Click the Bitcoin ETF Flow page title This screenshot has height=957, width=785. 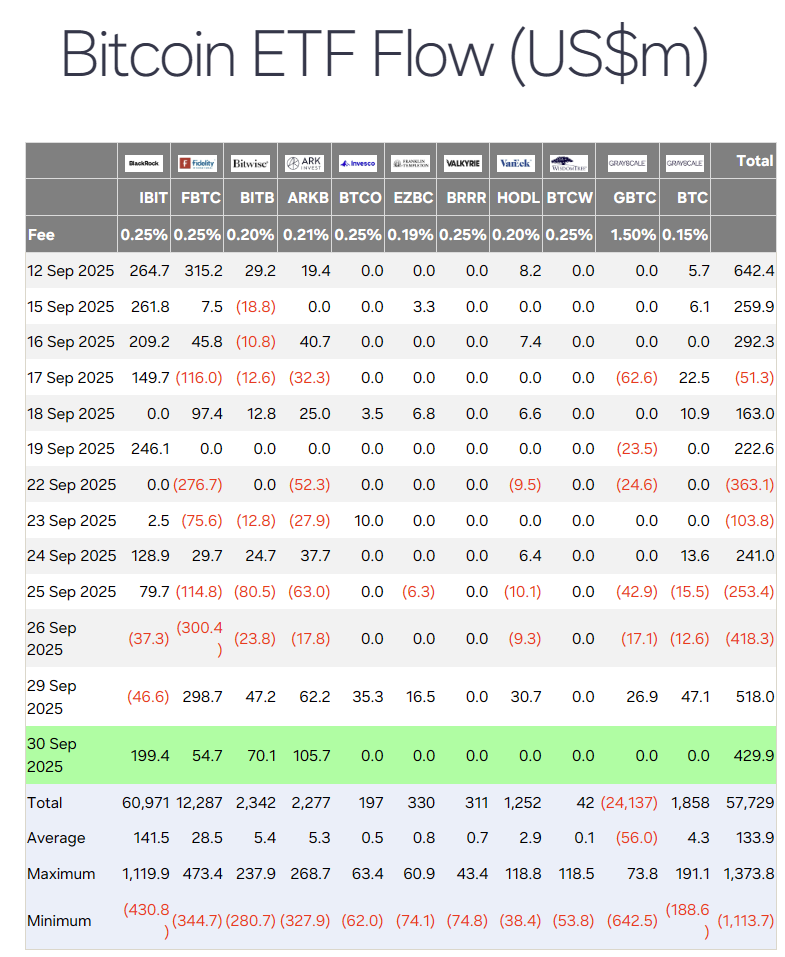(x=384, y=55)
